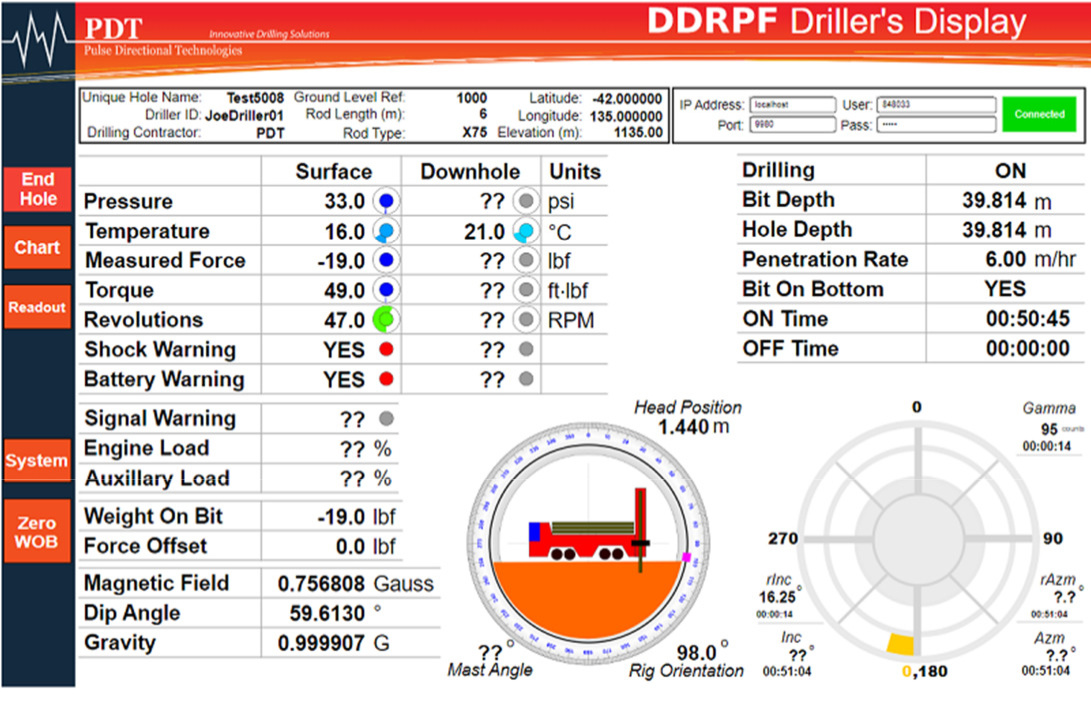Image resolution: width=1091 pixels, height=718 pixels.
Task: Click Weight On Bit value -19.0 lbf
Action: tap(356, 517)
